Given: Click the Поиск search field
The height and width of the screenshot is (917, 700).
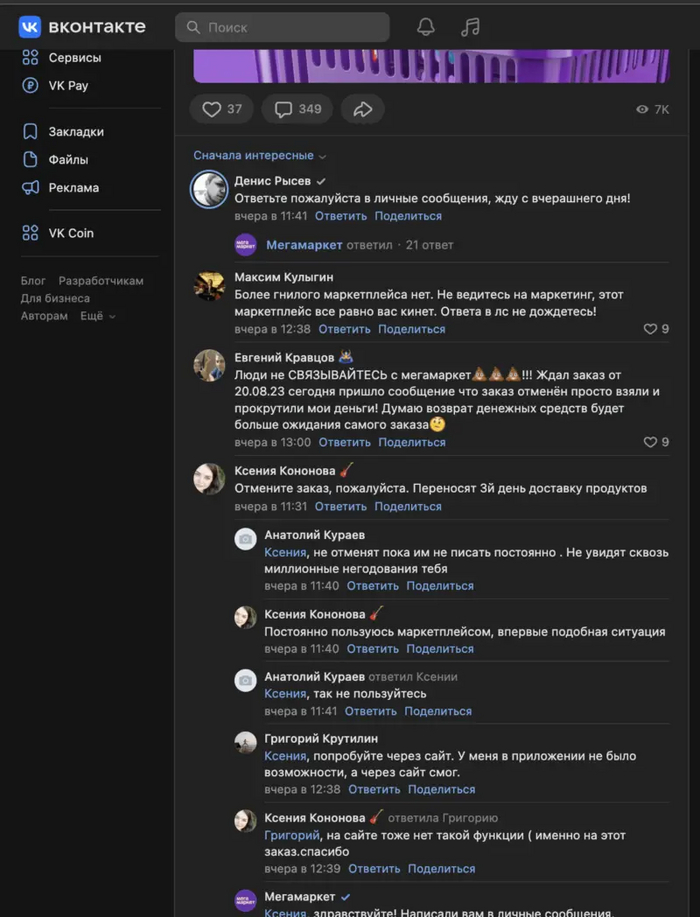Looking at the screenshot, I should coord(282,27).
